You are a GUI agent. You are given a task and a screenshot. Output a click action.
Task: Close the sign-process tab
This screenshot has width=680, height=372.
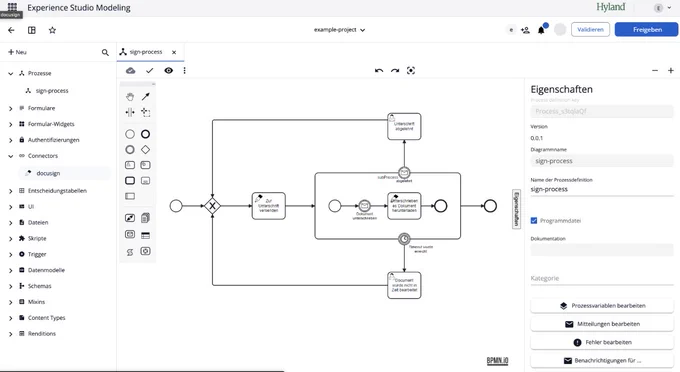(174, 52)
